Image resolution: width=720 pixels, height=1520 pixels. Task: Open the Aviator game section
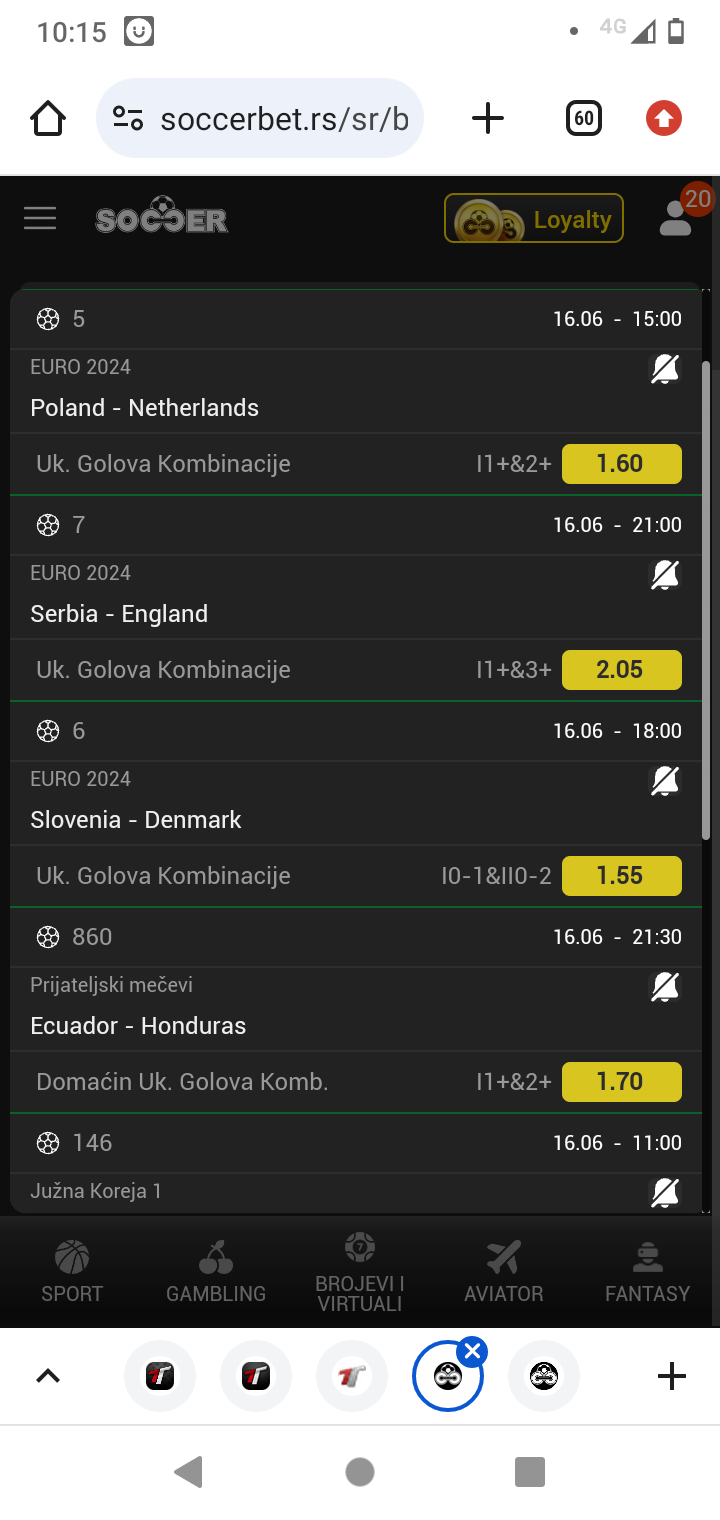click(x=503, y=1271)
